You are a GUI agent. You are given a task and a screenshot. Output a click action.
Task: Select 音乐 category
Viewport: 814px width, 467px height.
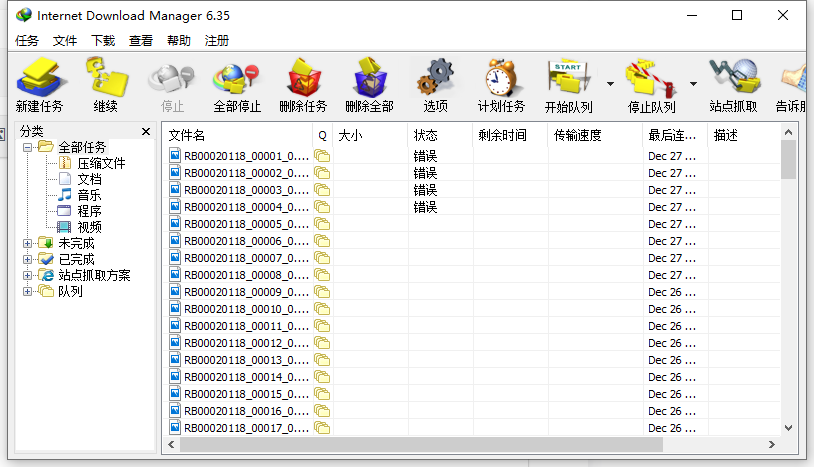pyautogui.click(x=89, y=196)
